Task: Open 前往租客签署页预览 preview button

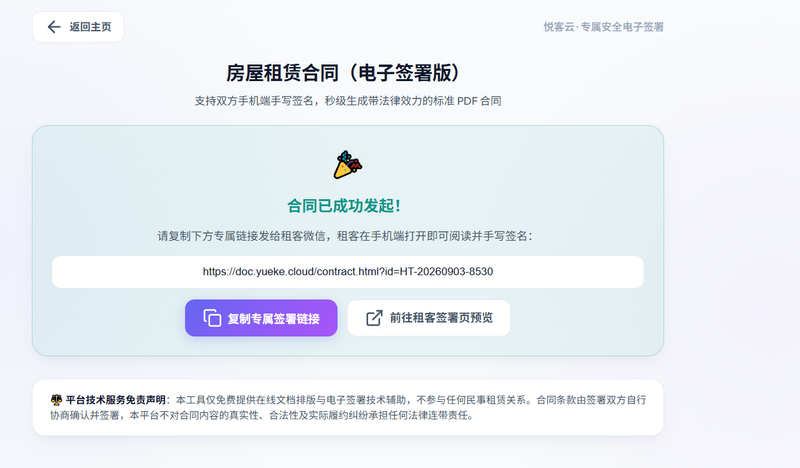Action: click(x=429, y=318)
